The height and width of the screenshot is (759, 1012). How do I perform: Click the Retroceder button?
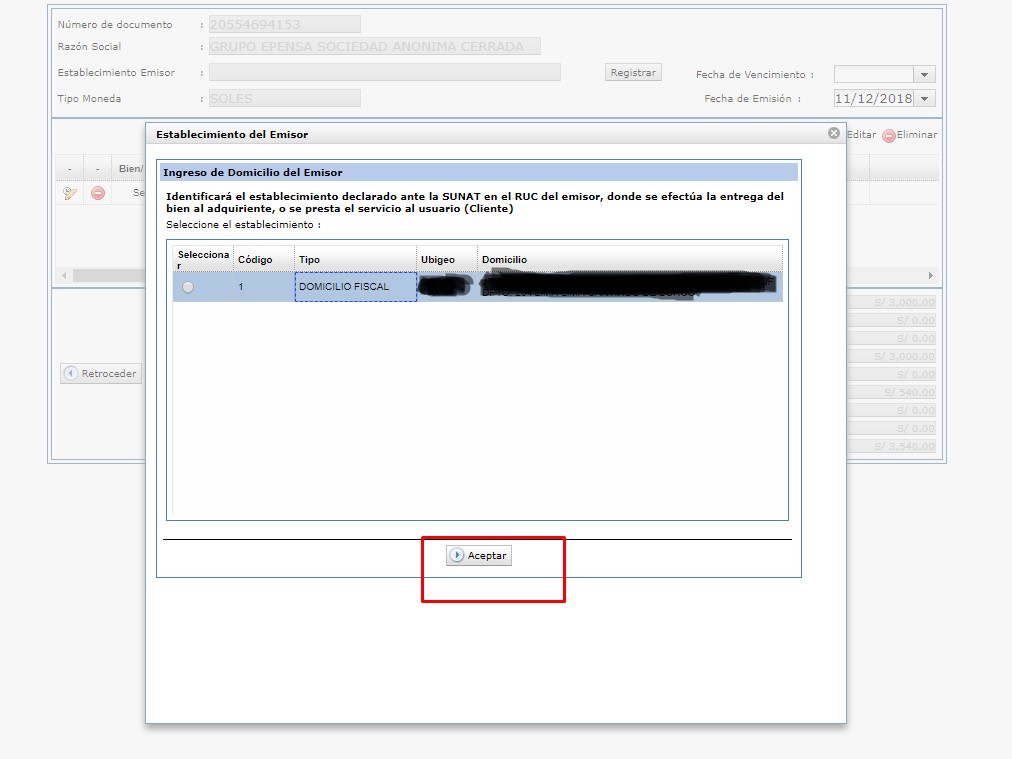tap(101, 374)
